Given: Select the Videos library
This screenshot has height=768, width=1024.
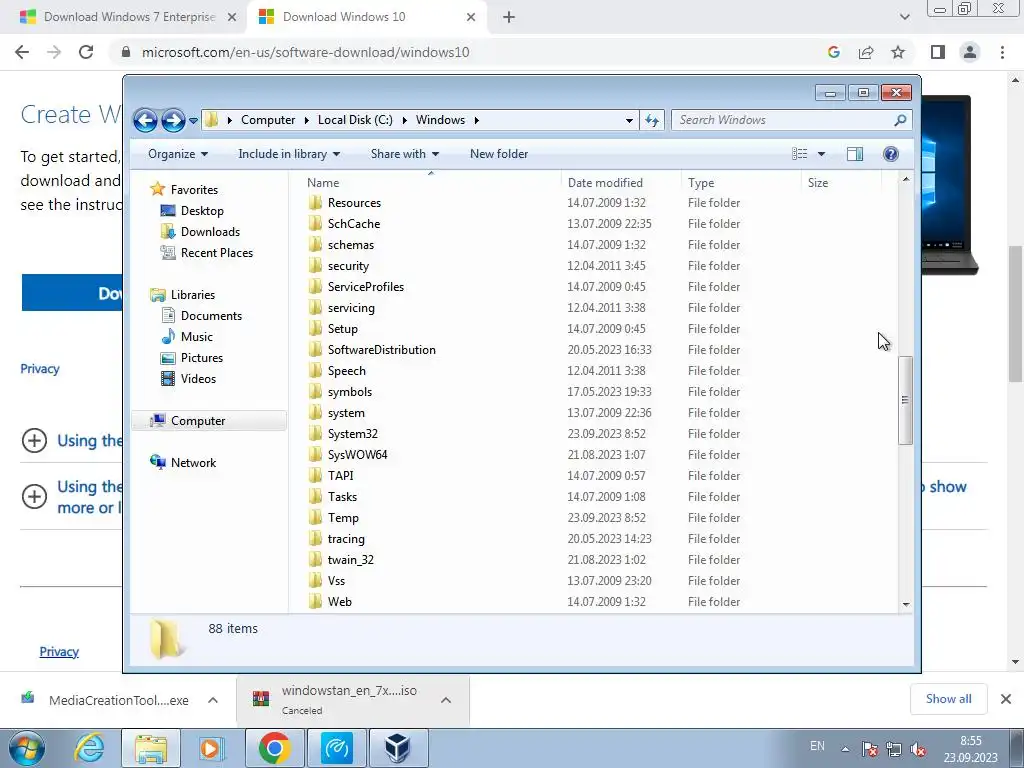Looking at the screenshot, I should [x=198, y=379].
